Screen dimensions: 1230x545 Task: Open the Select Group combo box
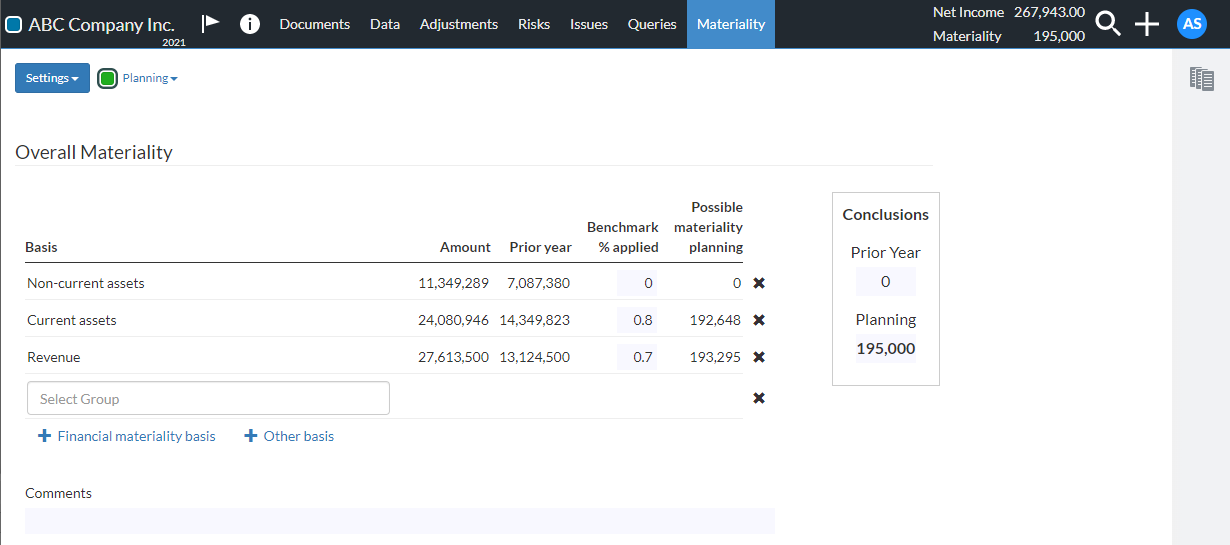pyautogui.click(x=208, y=398)
